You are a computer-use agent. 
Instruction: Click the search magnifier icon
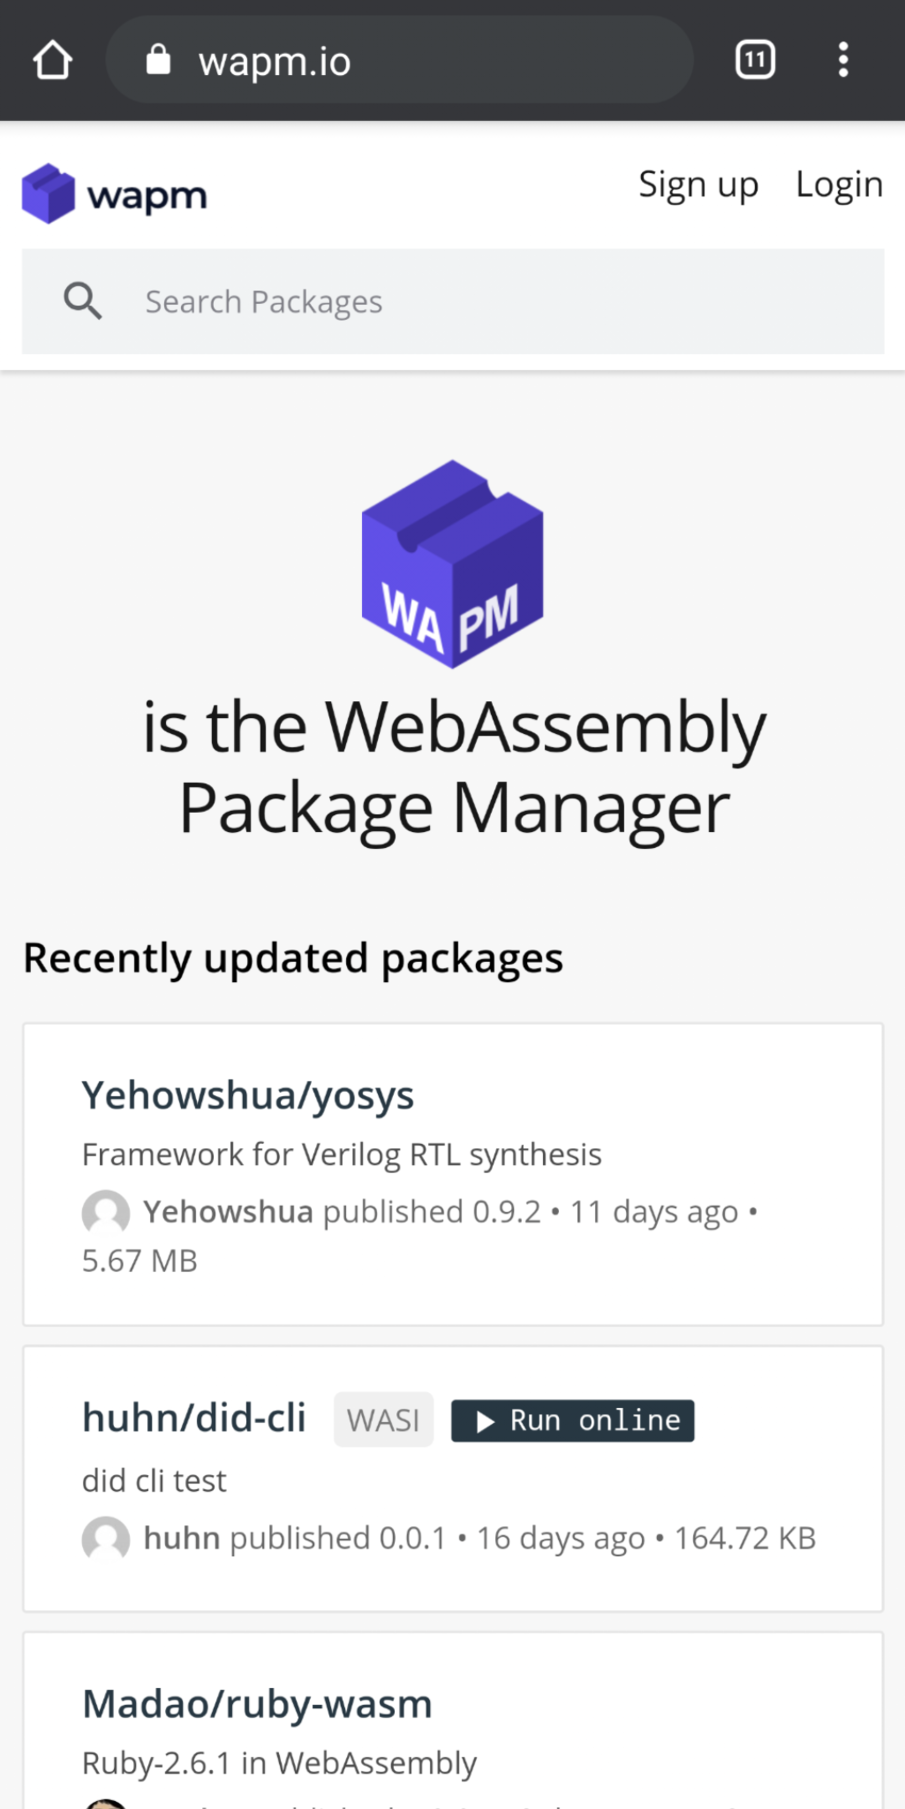(x=83, y=301)
